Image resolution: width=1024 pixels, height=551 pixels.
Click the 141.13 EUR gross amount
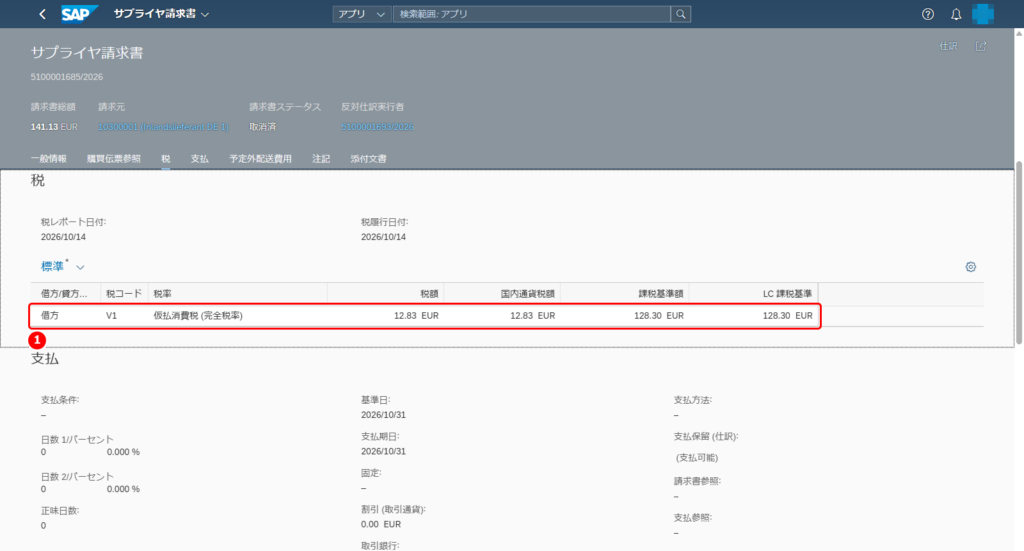pyautogui.click(x=54, y=127)
